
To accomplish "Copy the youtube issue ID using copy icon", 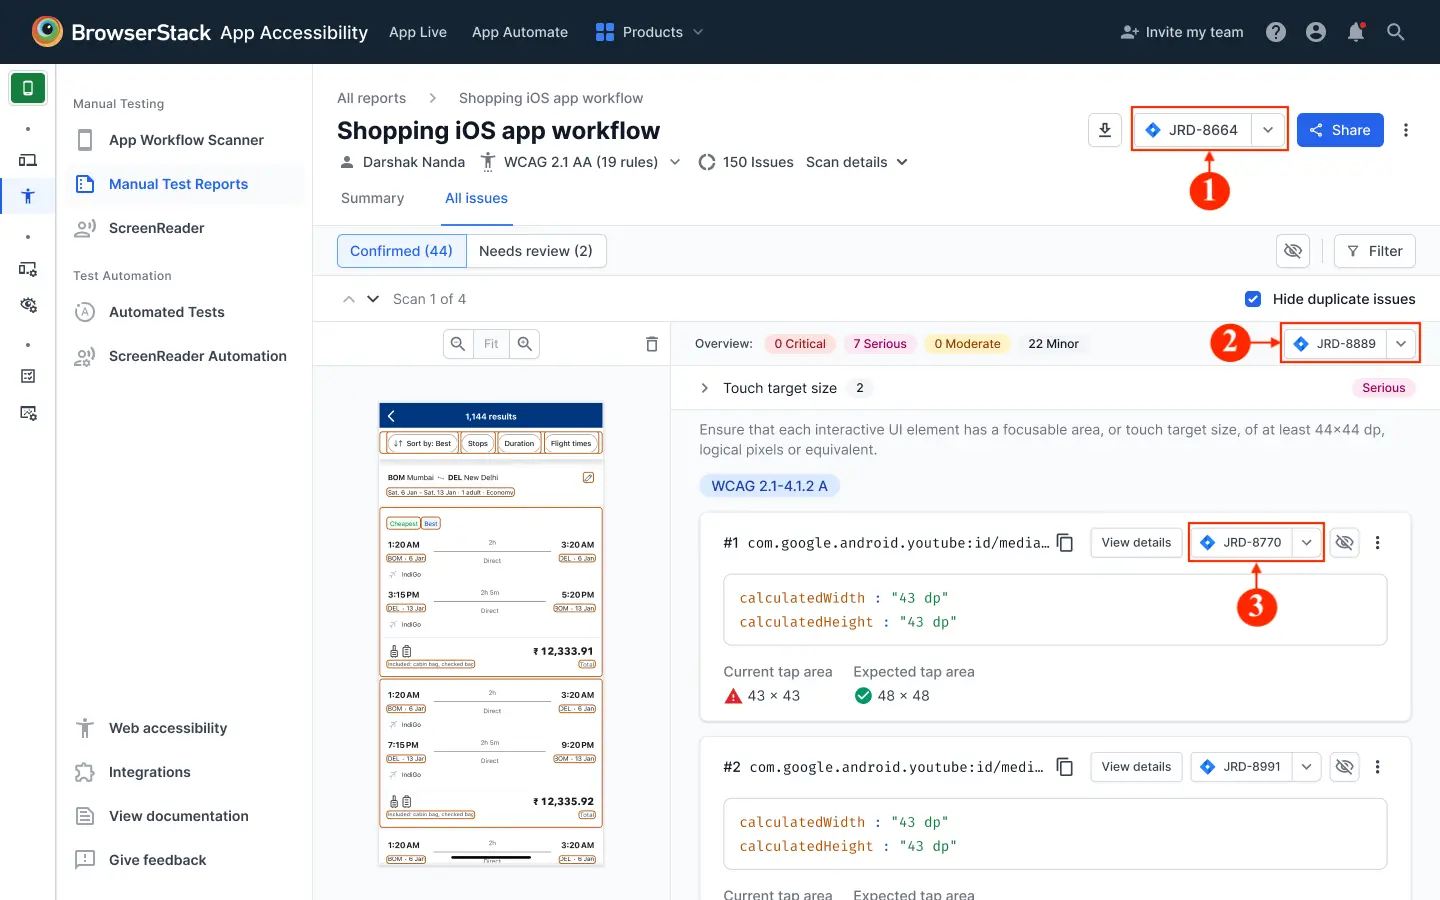I will coord(1065,542).
